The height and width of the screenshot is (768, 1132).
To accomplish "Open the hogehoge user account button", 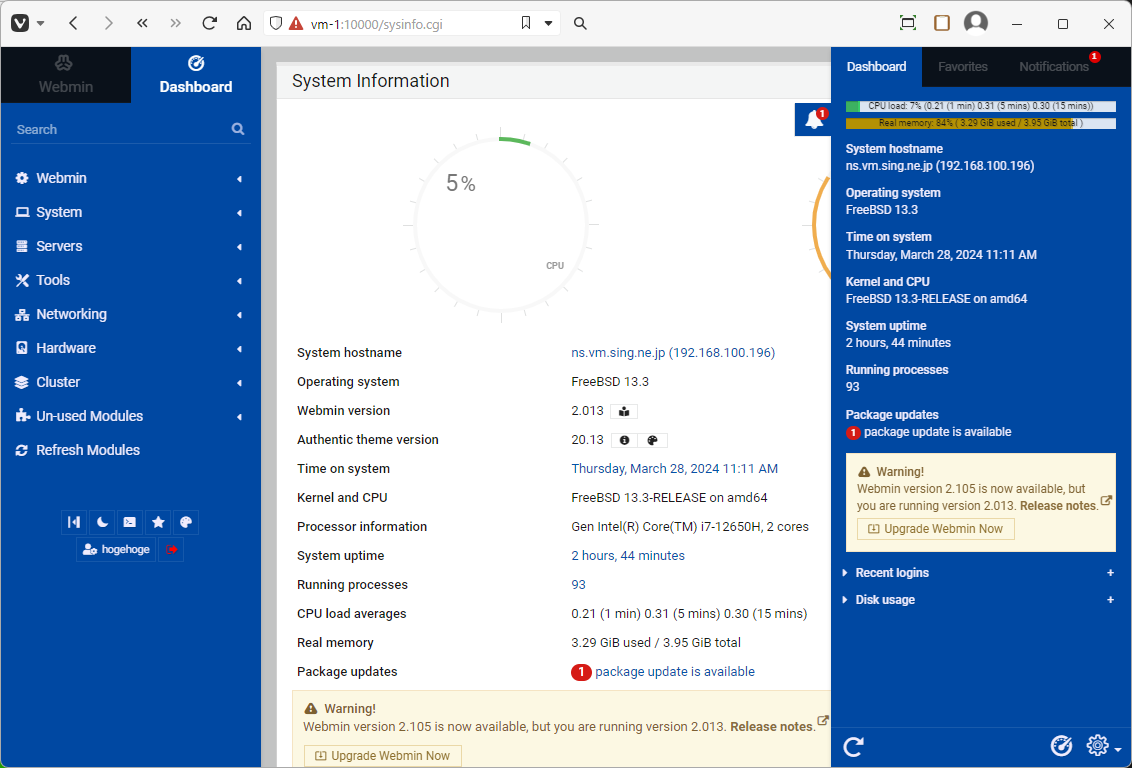I will pos(116,549).
